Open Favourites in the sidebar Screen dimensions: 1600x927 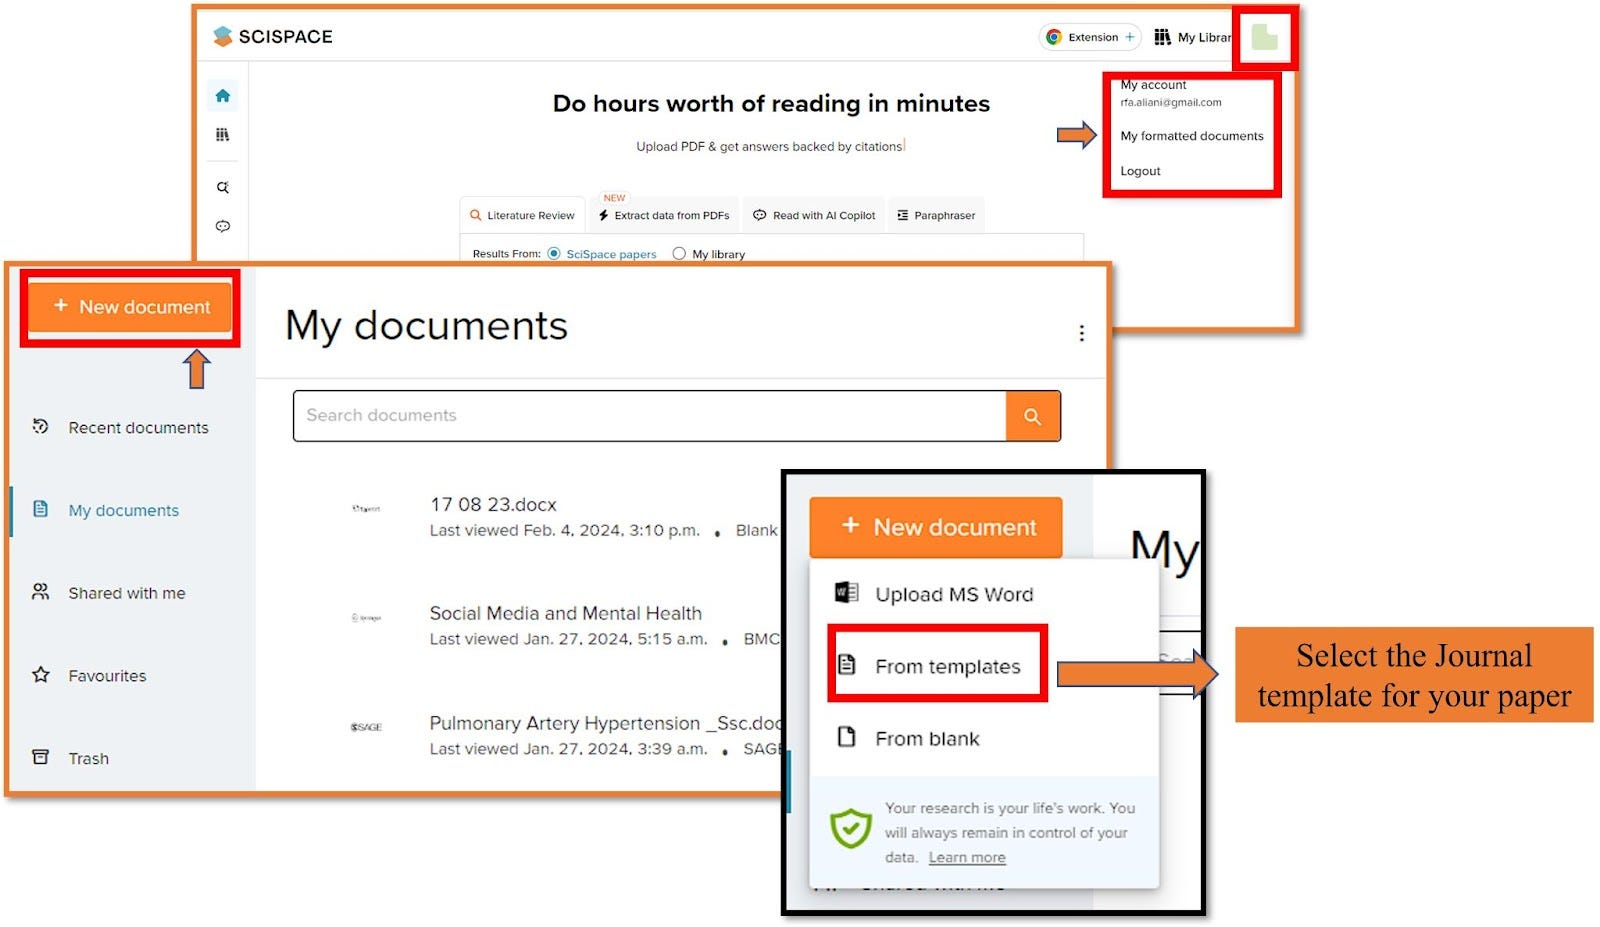pyautogui.click(x=107, y=677)
